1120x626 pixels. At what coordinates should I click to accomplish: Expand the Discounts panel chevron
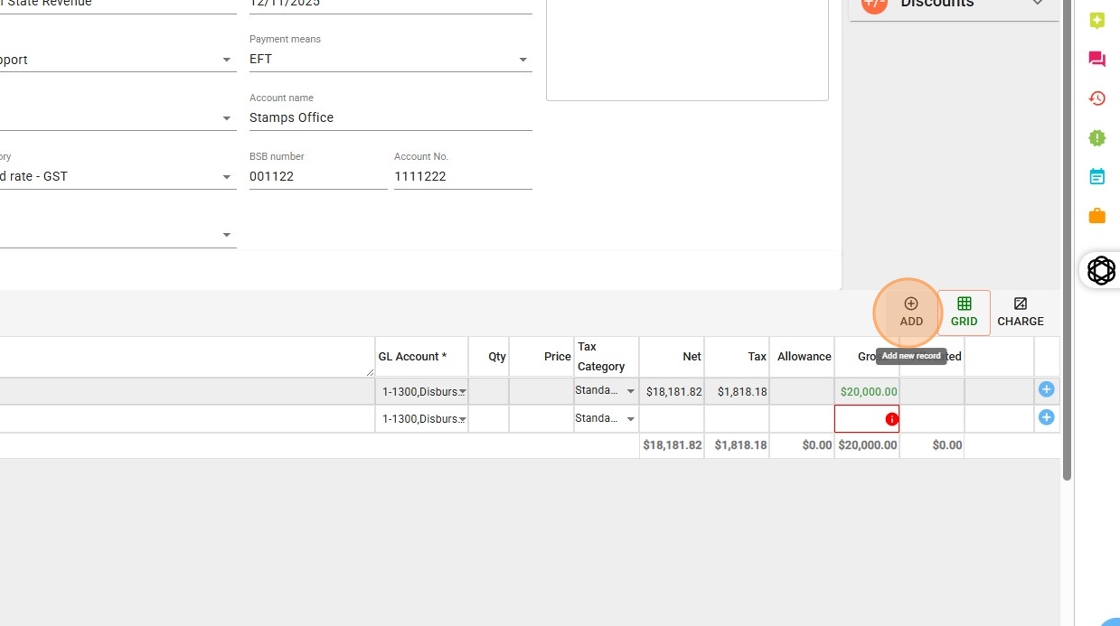[x=1038, y=4]
